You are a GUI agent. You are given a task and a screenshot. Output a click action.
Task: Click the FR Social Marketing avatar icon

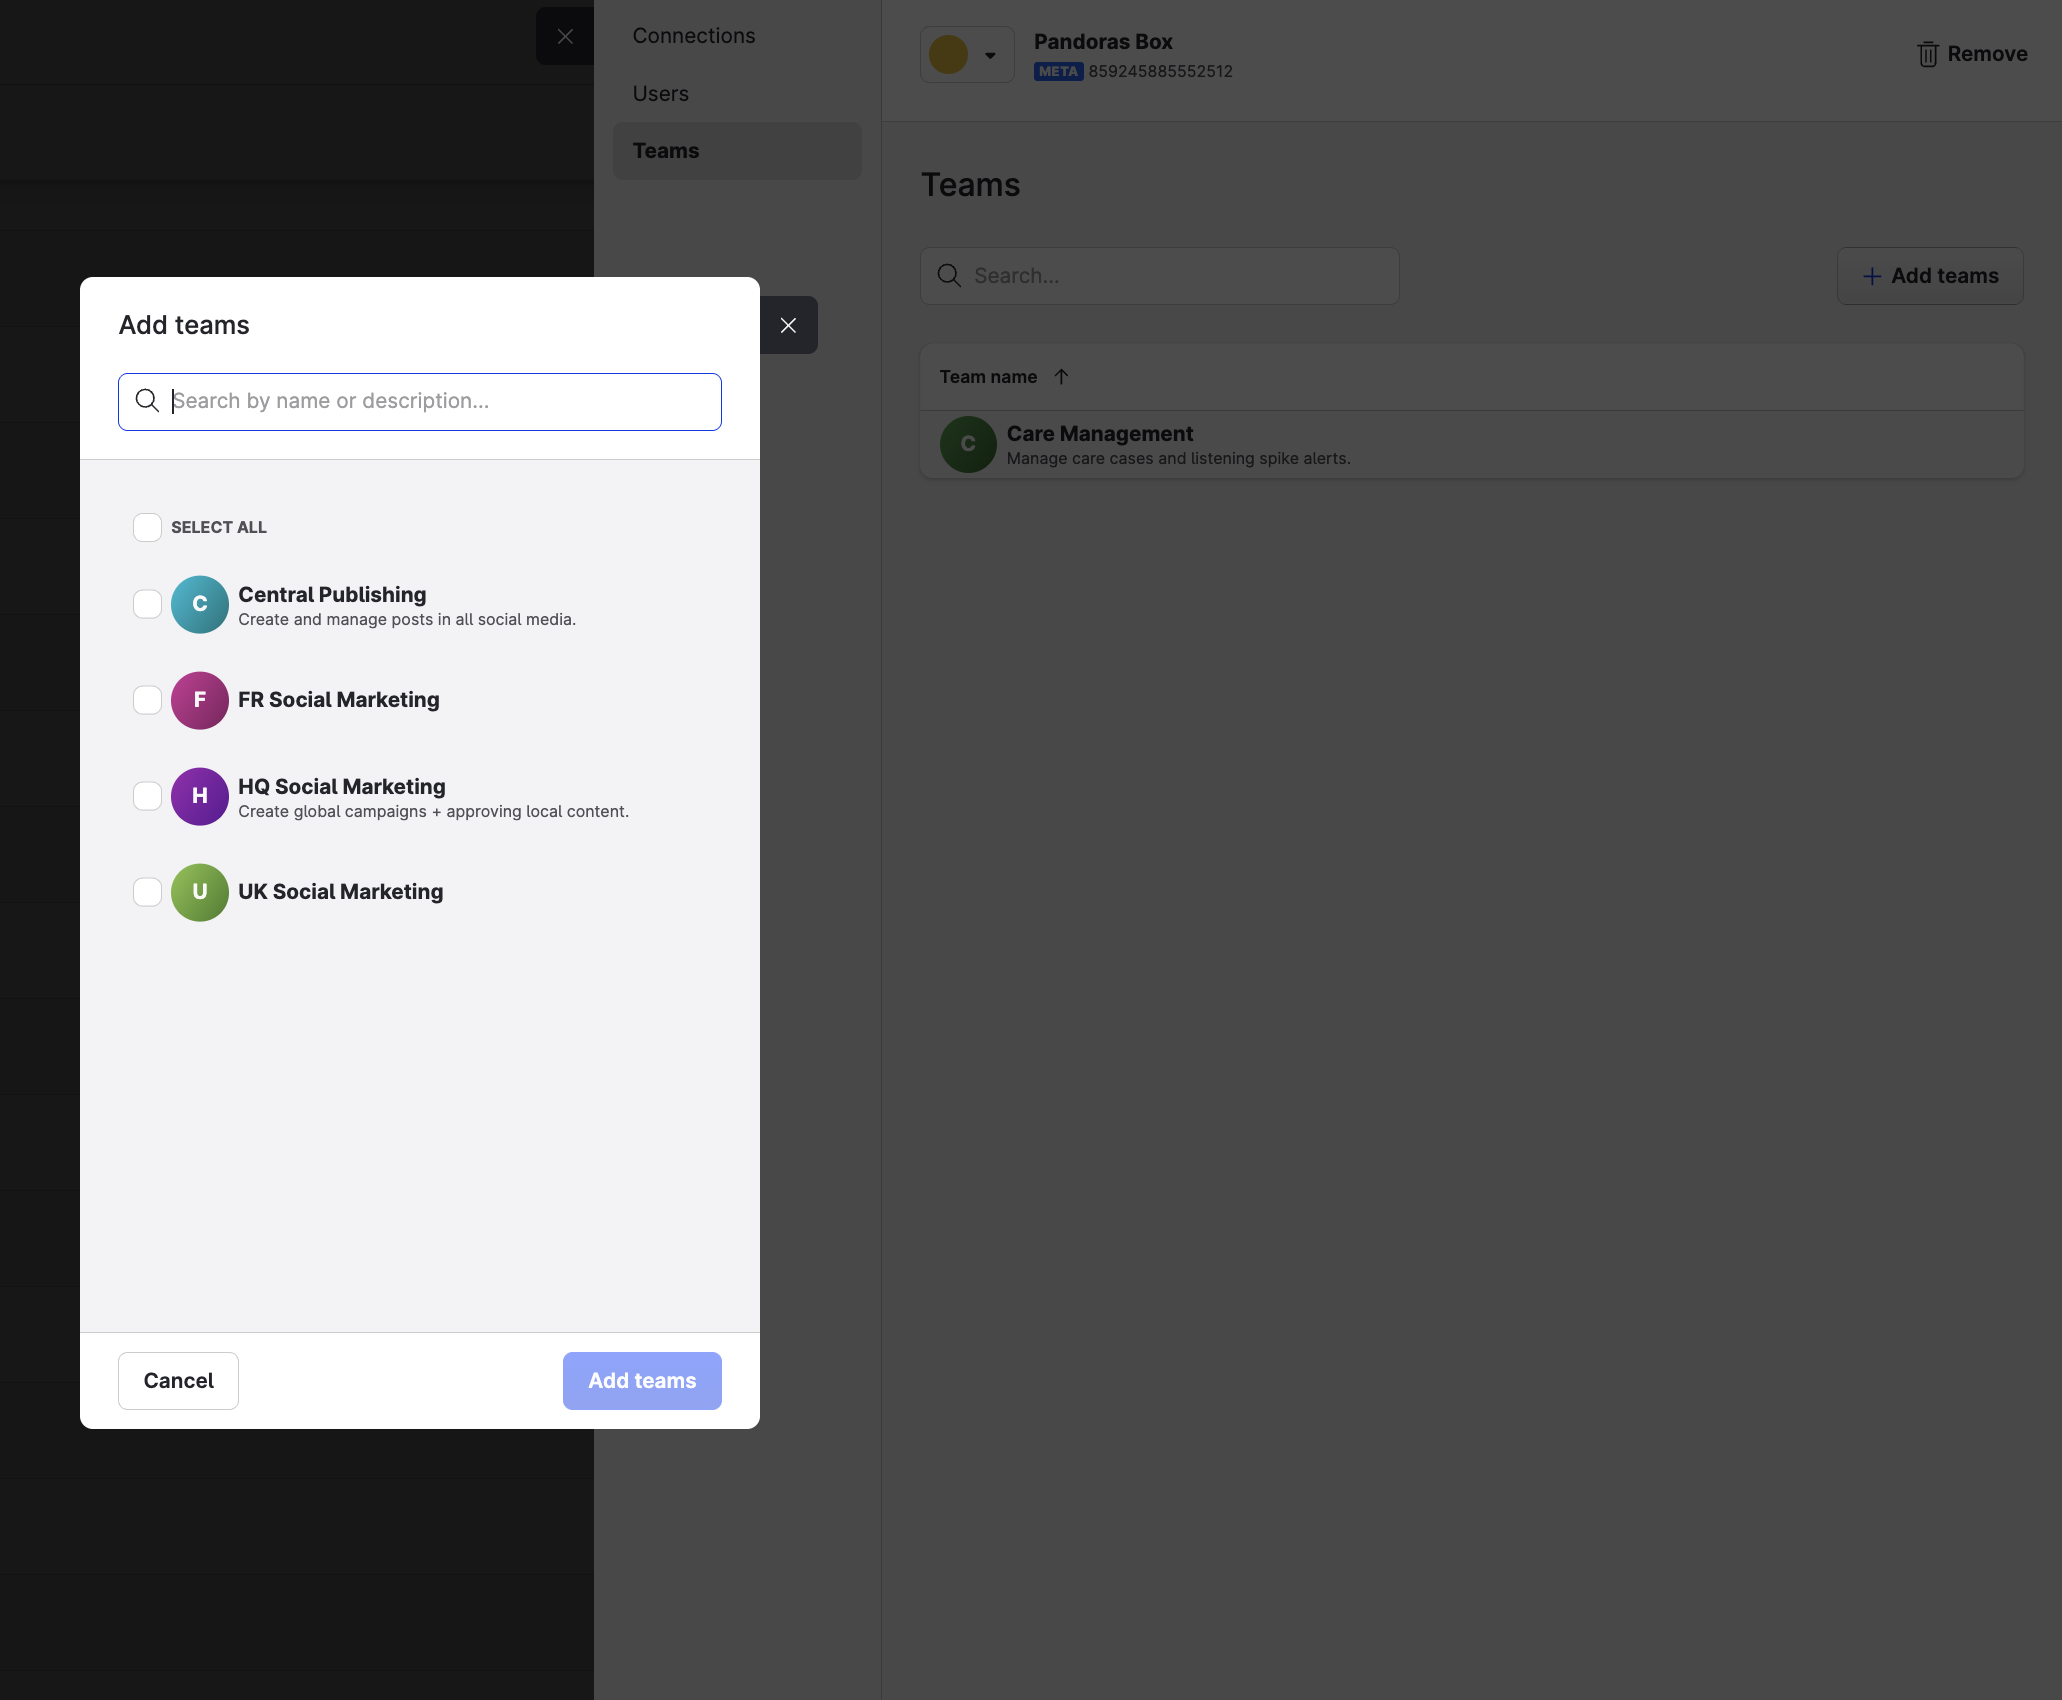pyautogui.click(x=200, y=700)
